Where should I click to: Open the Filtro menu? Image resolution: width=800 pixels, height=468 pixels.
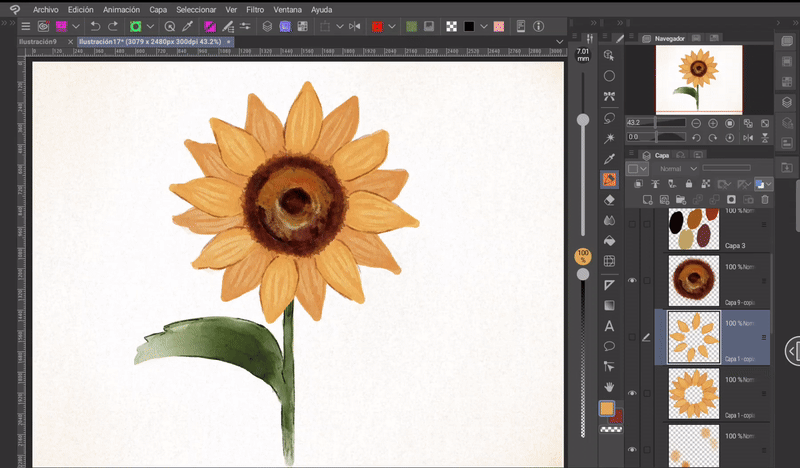(256, 9)
